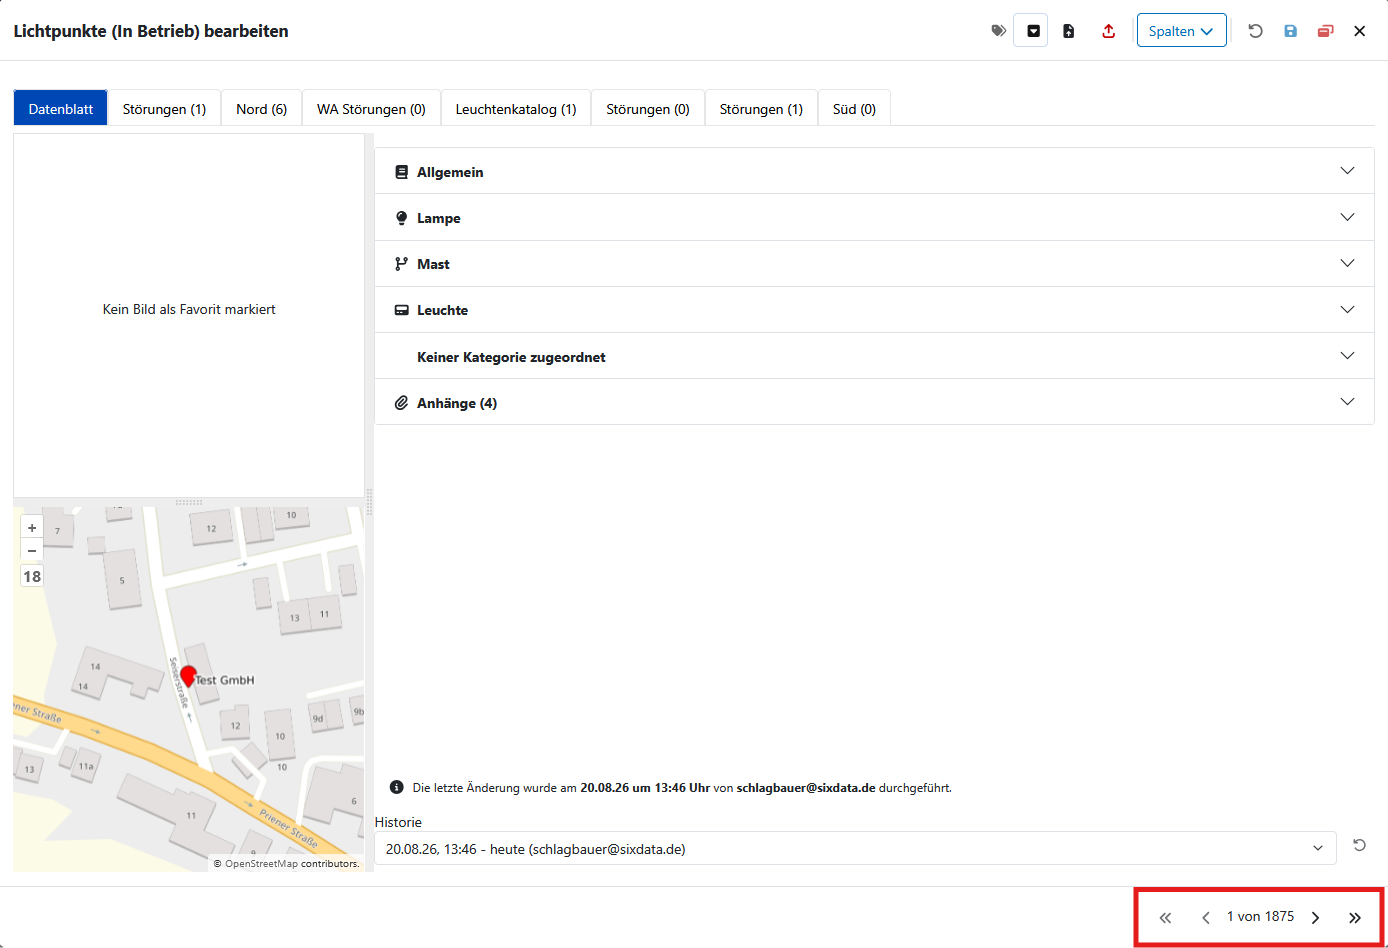This screenshot has height=948, width=1388.
Task: Click the Lampe lightbulb icon
Action: click(x=401, y=218)
